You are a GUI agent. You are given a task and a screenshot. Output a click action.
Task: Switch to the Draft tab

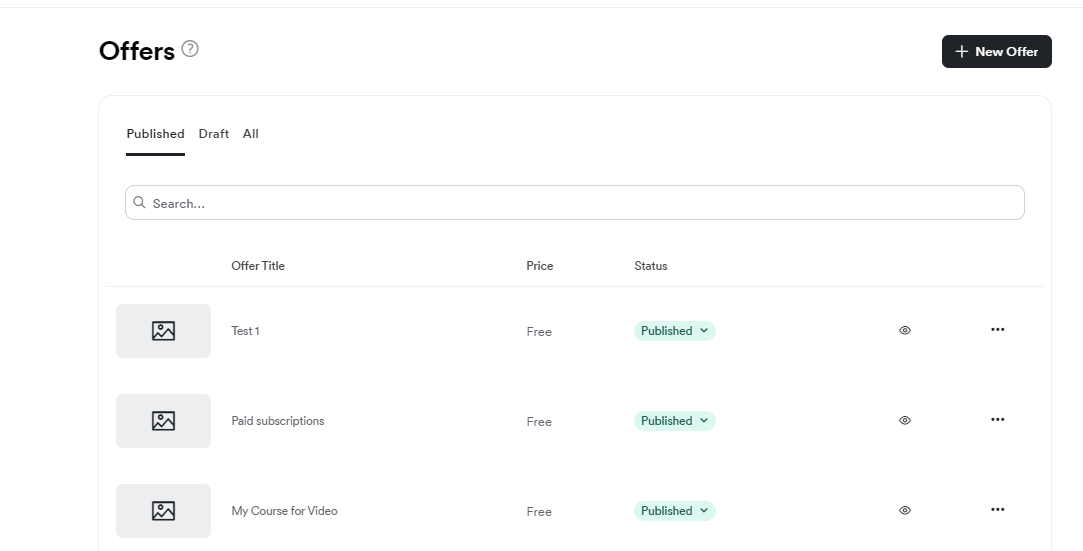213,134
